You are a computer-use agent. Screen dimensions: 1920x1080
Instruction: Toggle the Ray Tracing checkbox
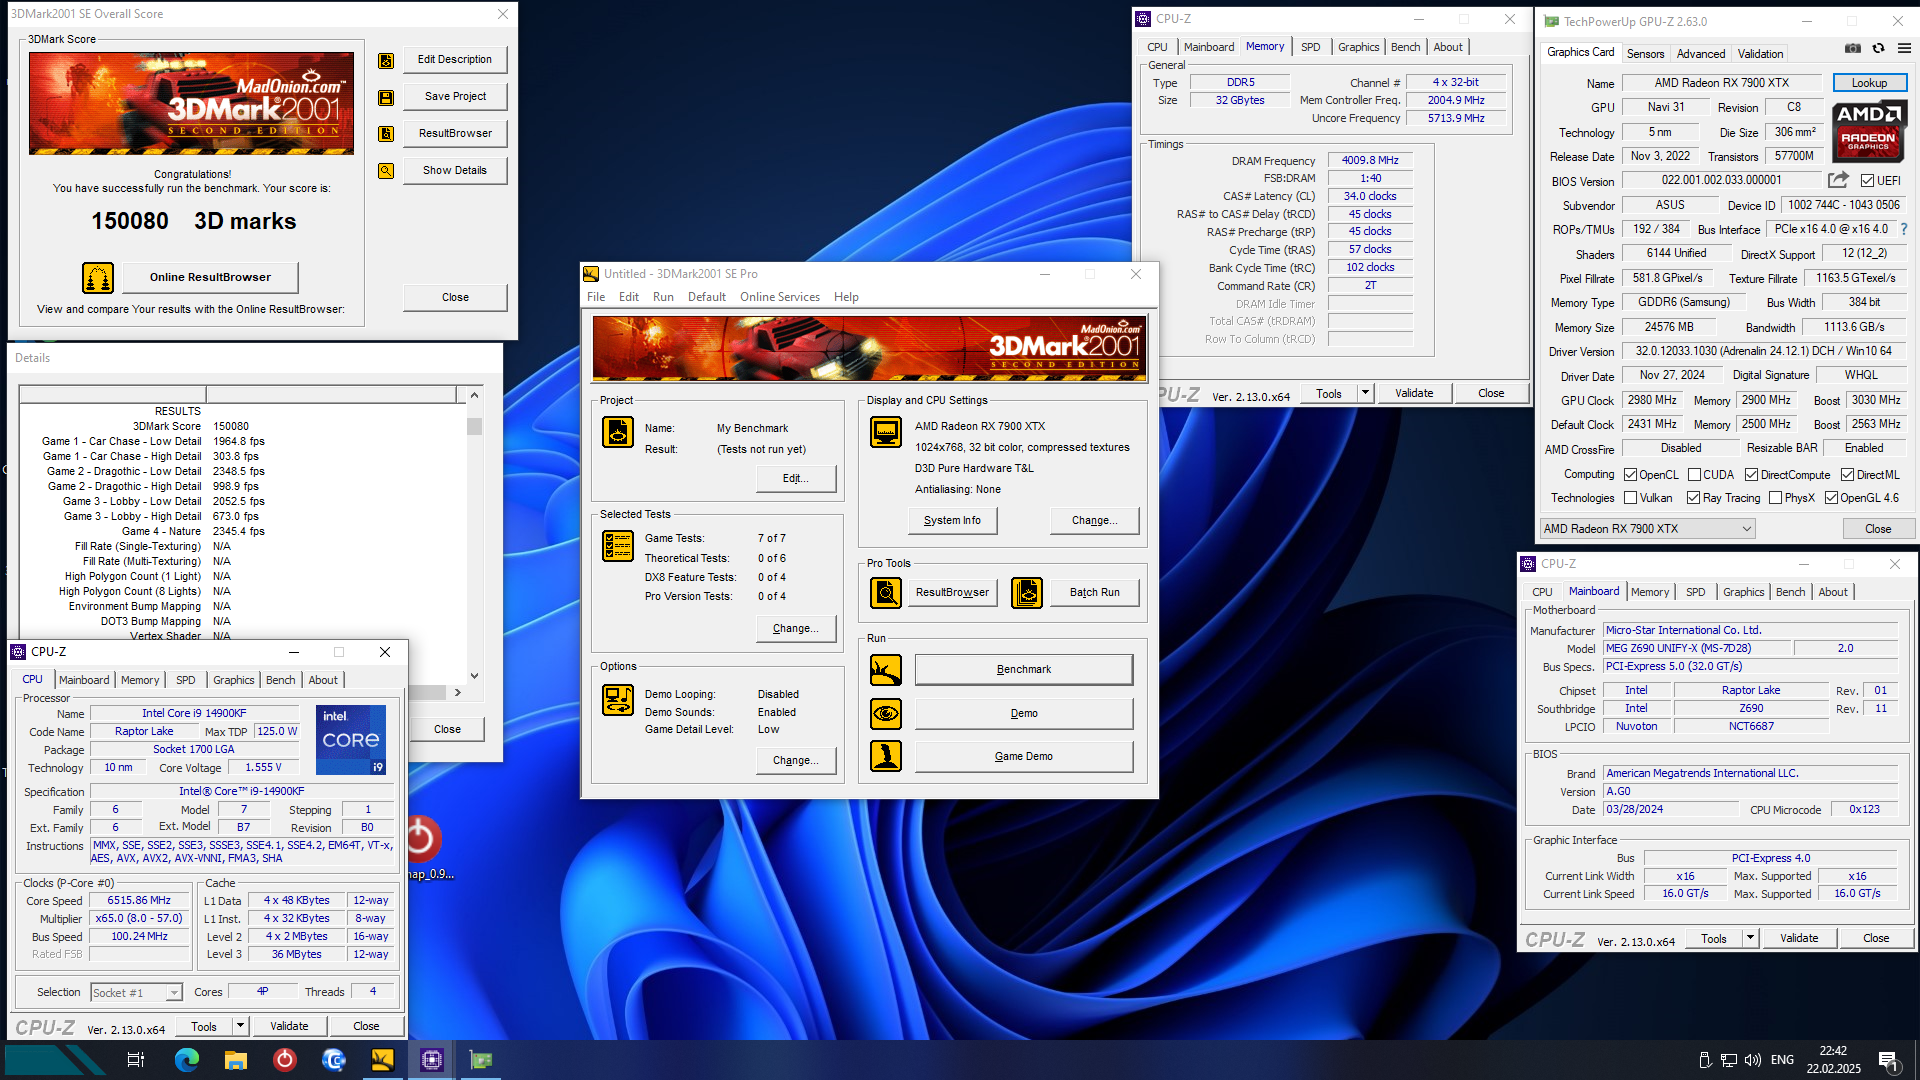pyautogui.click(x=1694, y=498)
